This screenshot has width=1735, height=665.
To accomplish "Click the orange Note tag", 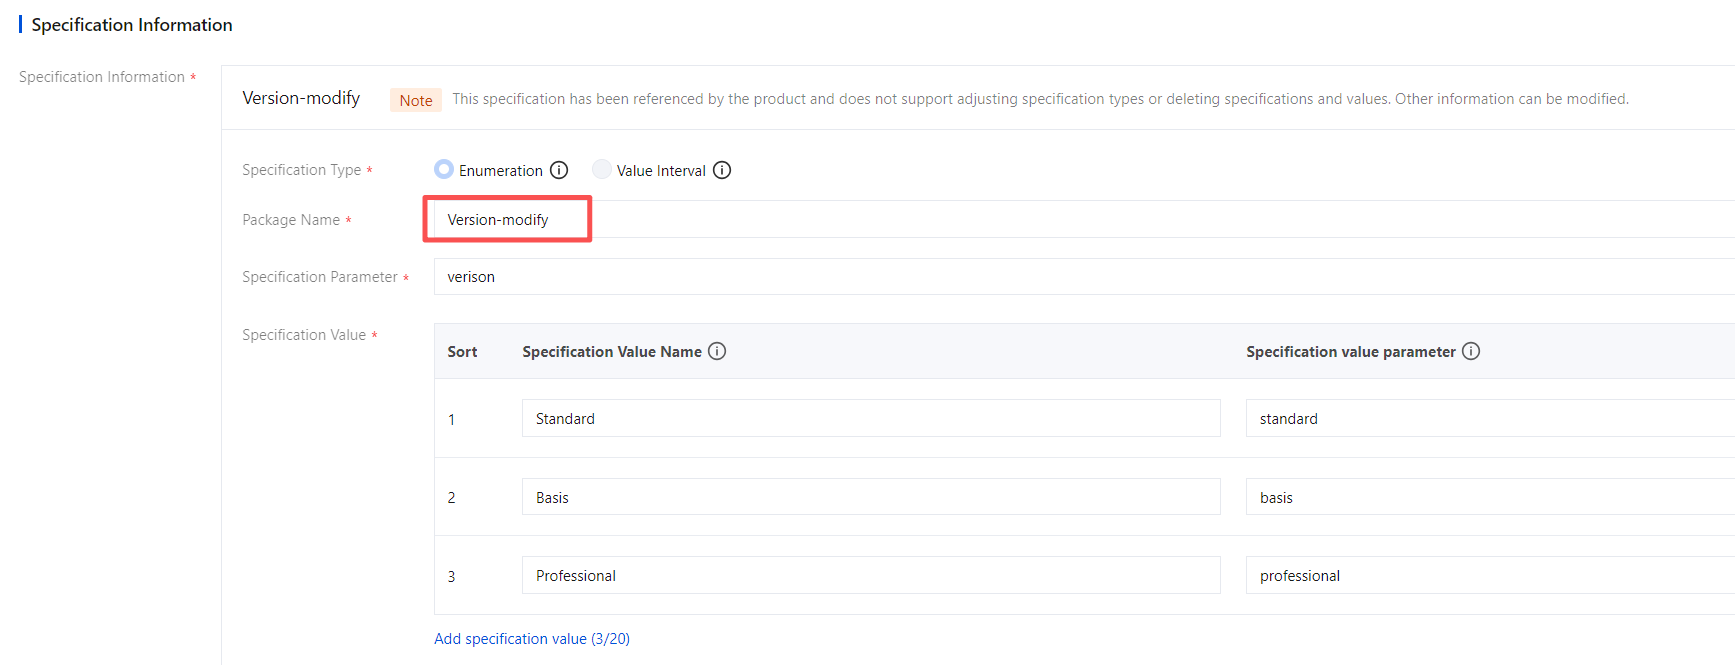I will [416, 100].
